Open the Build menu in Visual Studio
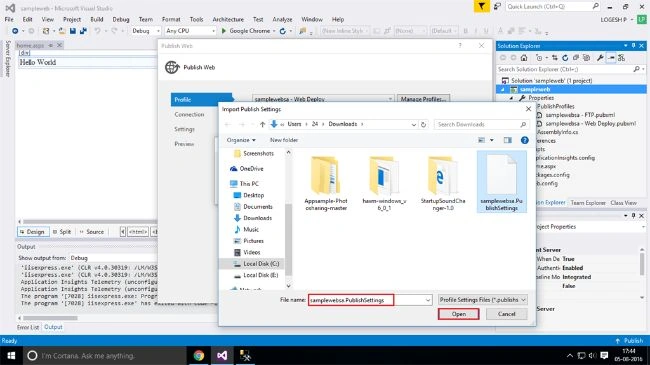The height and width of the screenshot is (365, 650). coord(97,19)
